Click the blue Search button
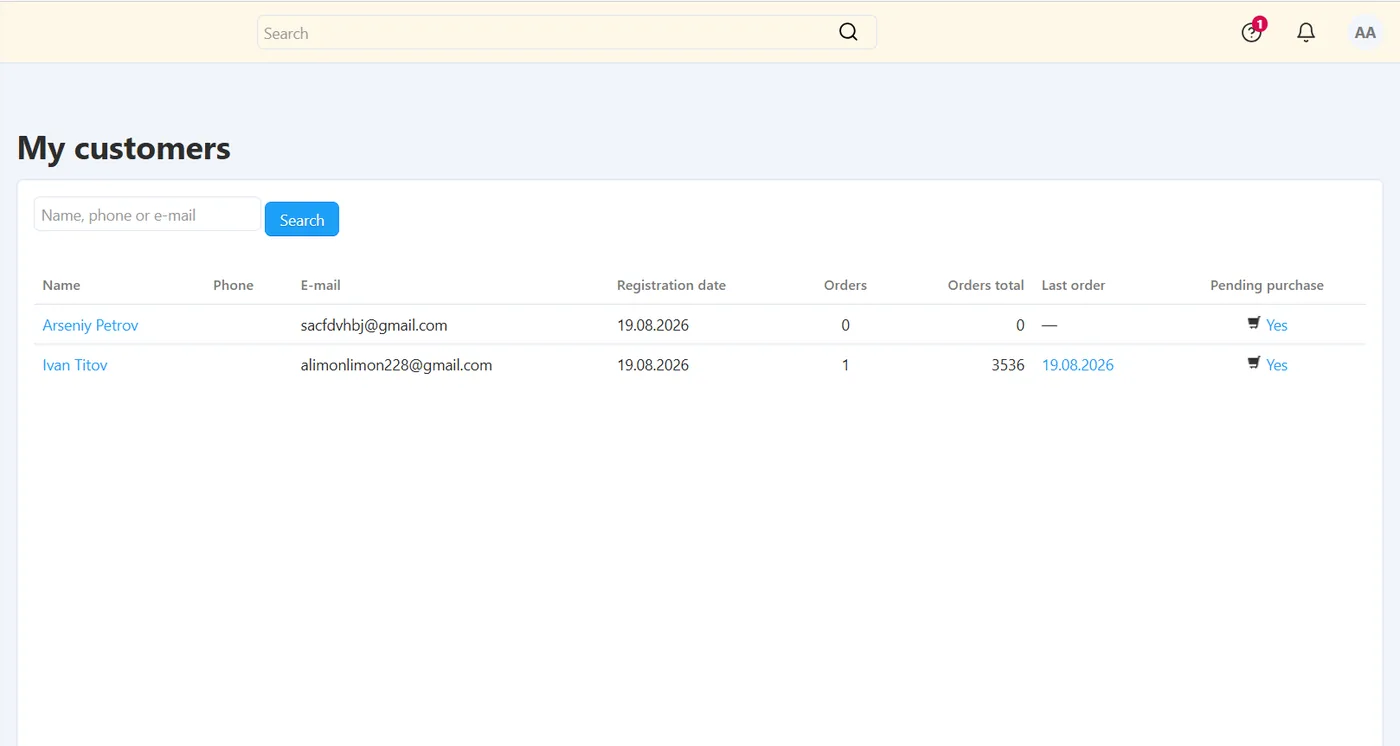This screenshot has height=746, width=1400. click(x=302, y=219)
